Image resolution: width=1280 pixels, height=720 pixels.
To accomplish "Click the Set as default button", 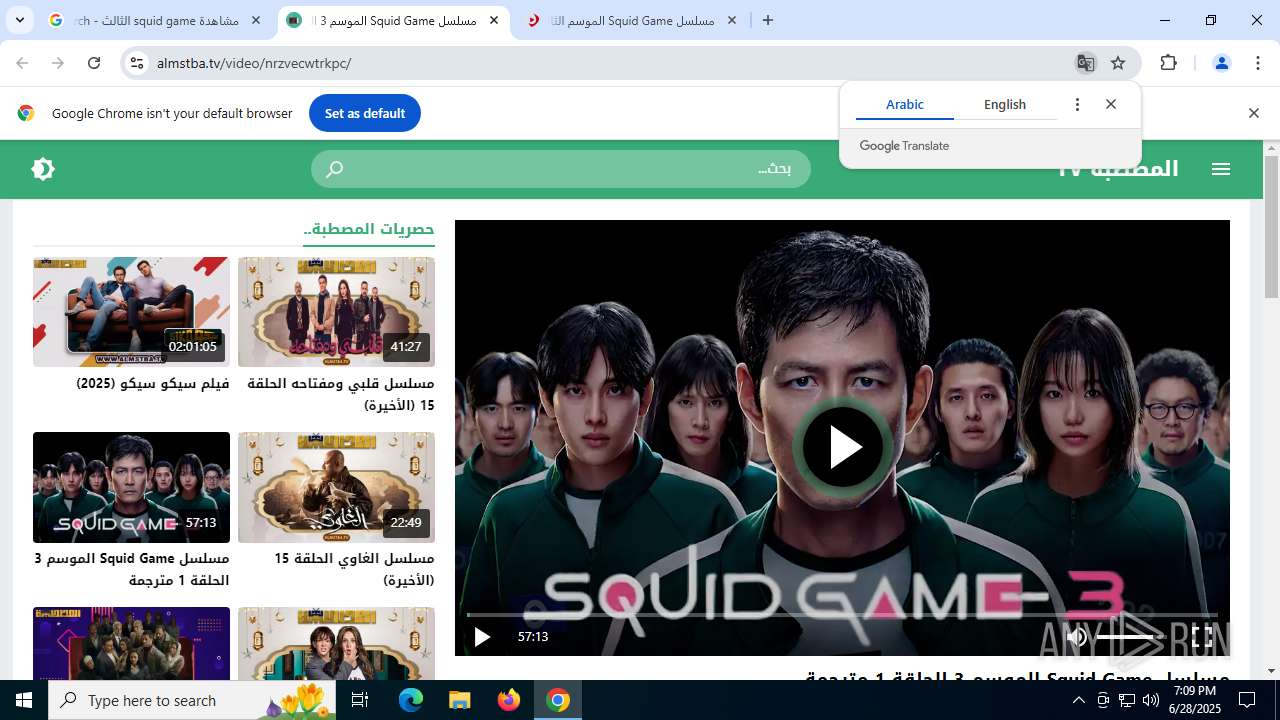I will coord(365,113).
